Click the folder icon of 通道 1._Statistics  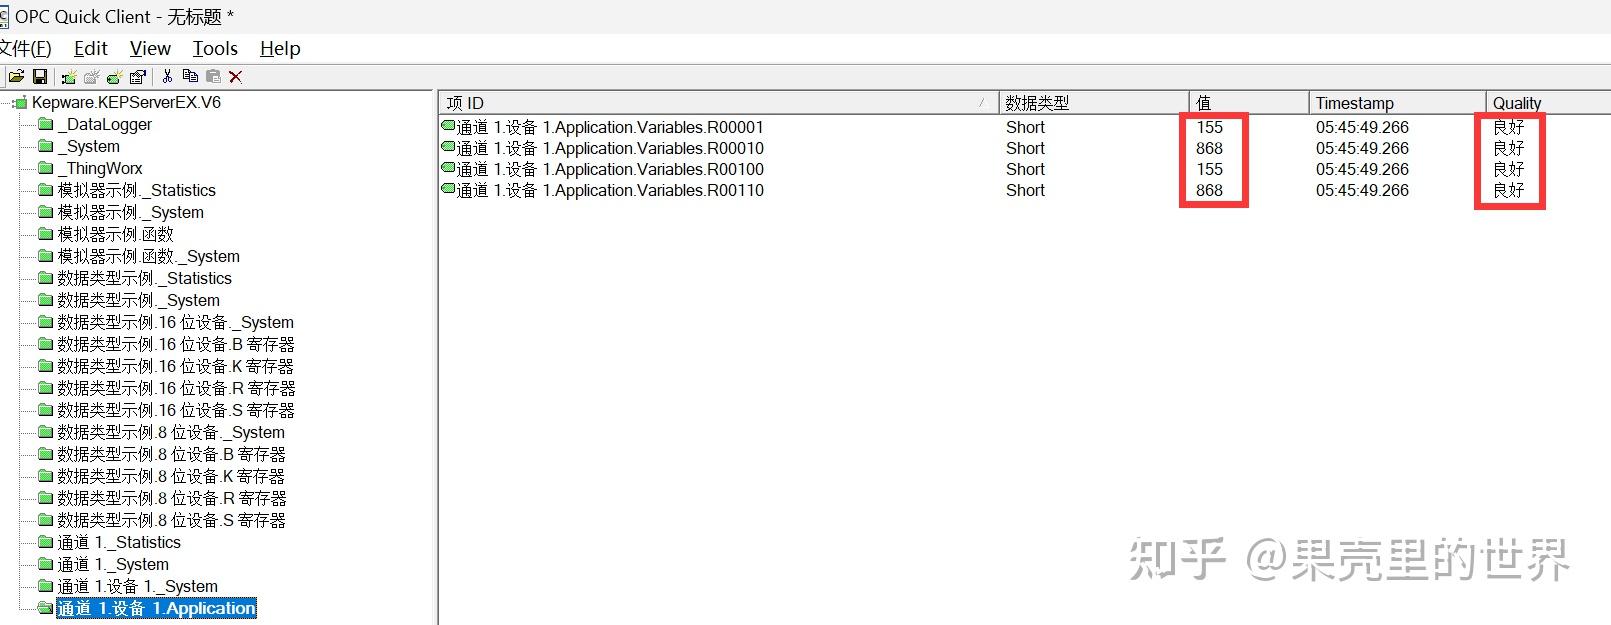pyautogui.click(x=45, y=542)
